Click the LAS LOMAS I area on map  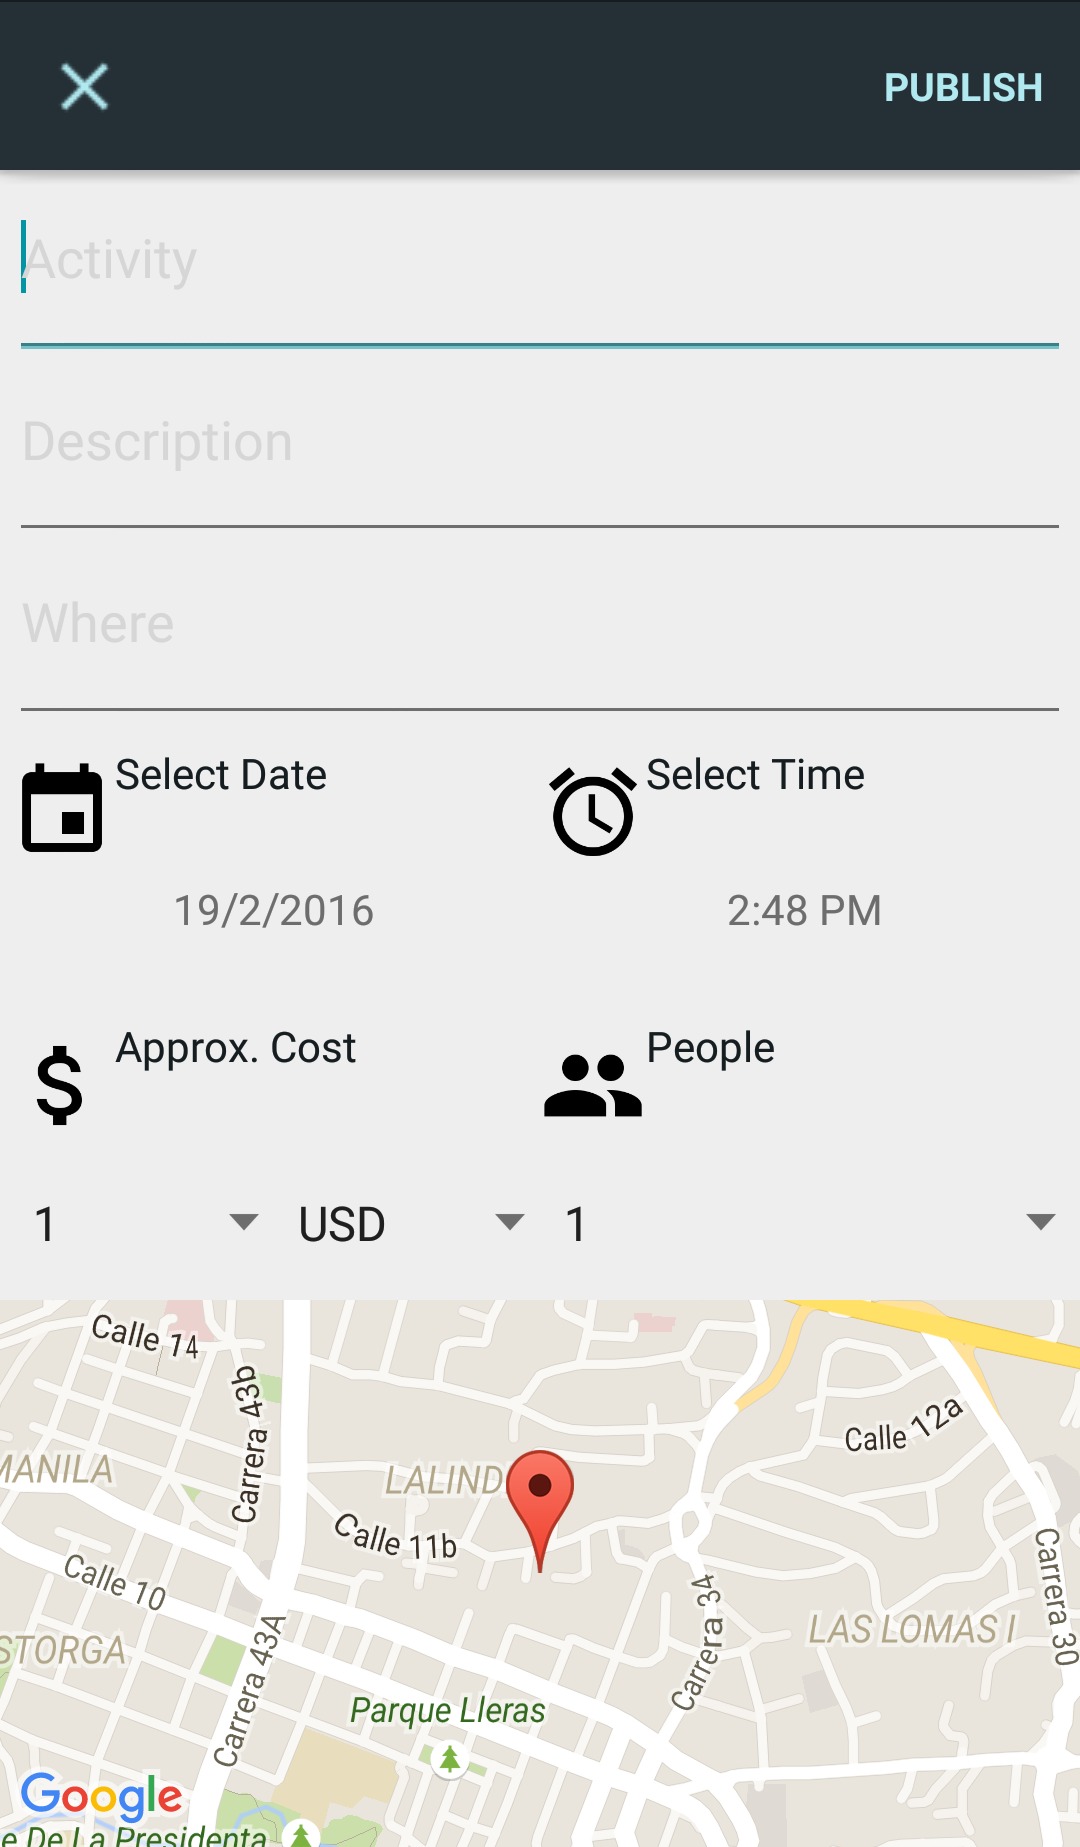pos(910,1630)
